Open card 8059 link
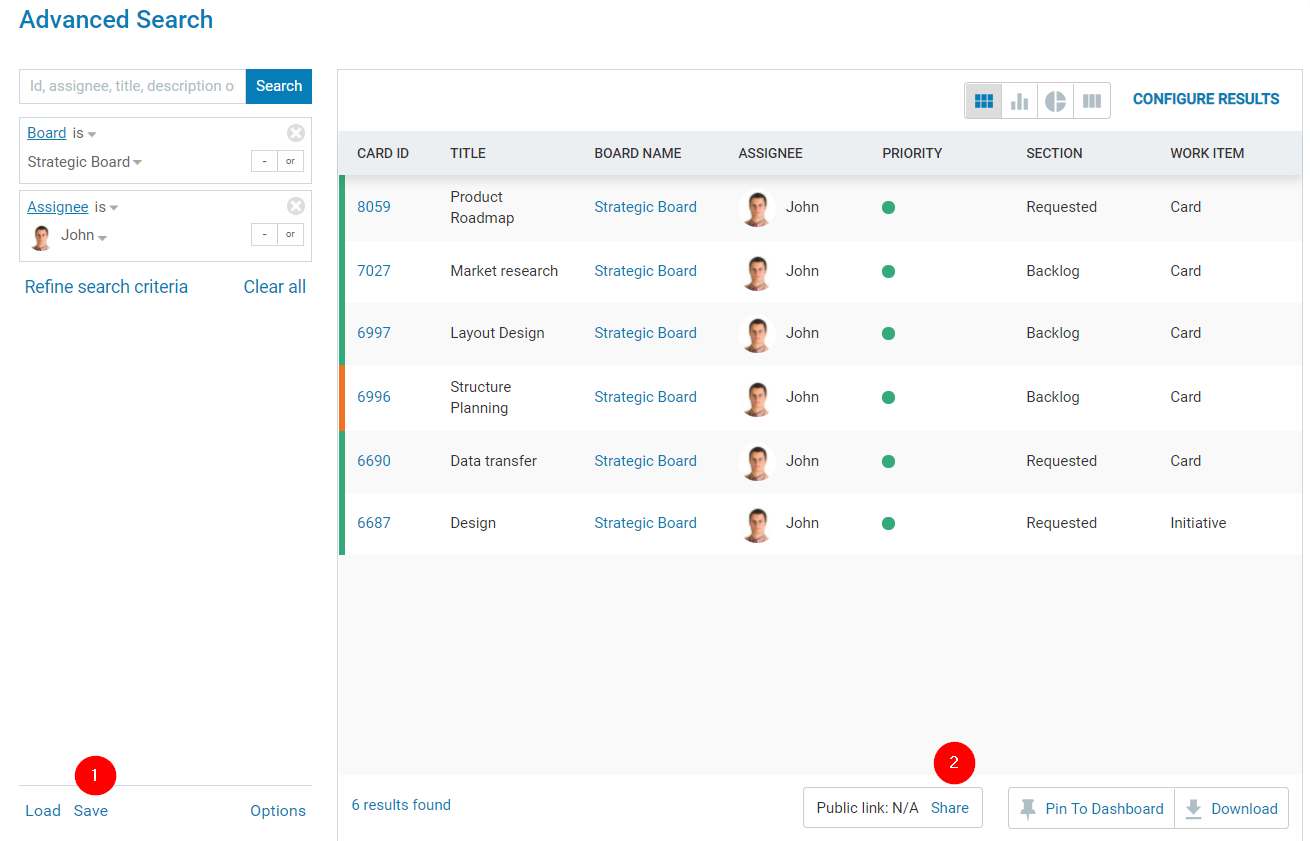Viewport: 1310px width, 841px height. click(374, 207)
